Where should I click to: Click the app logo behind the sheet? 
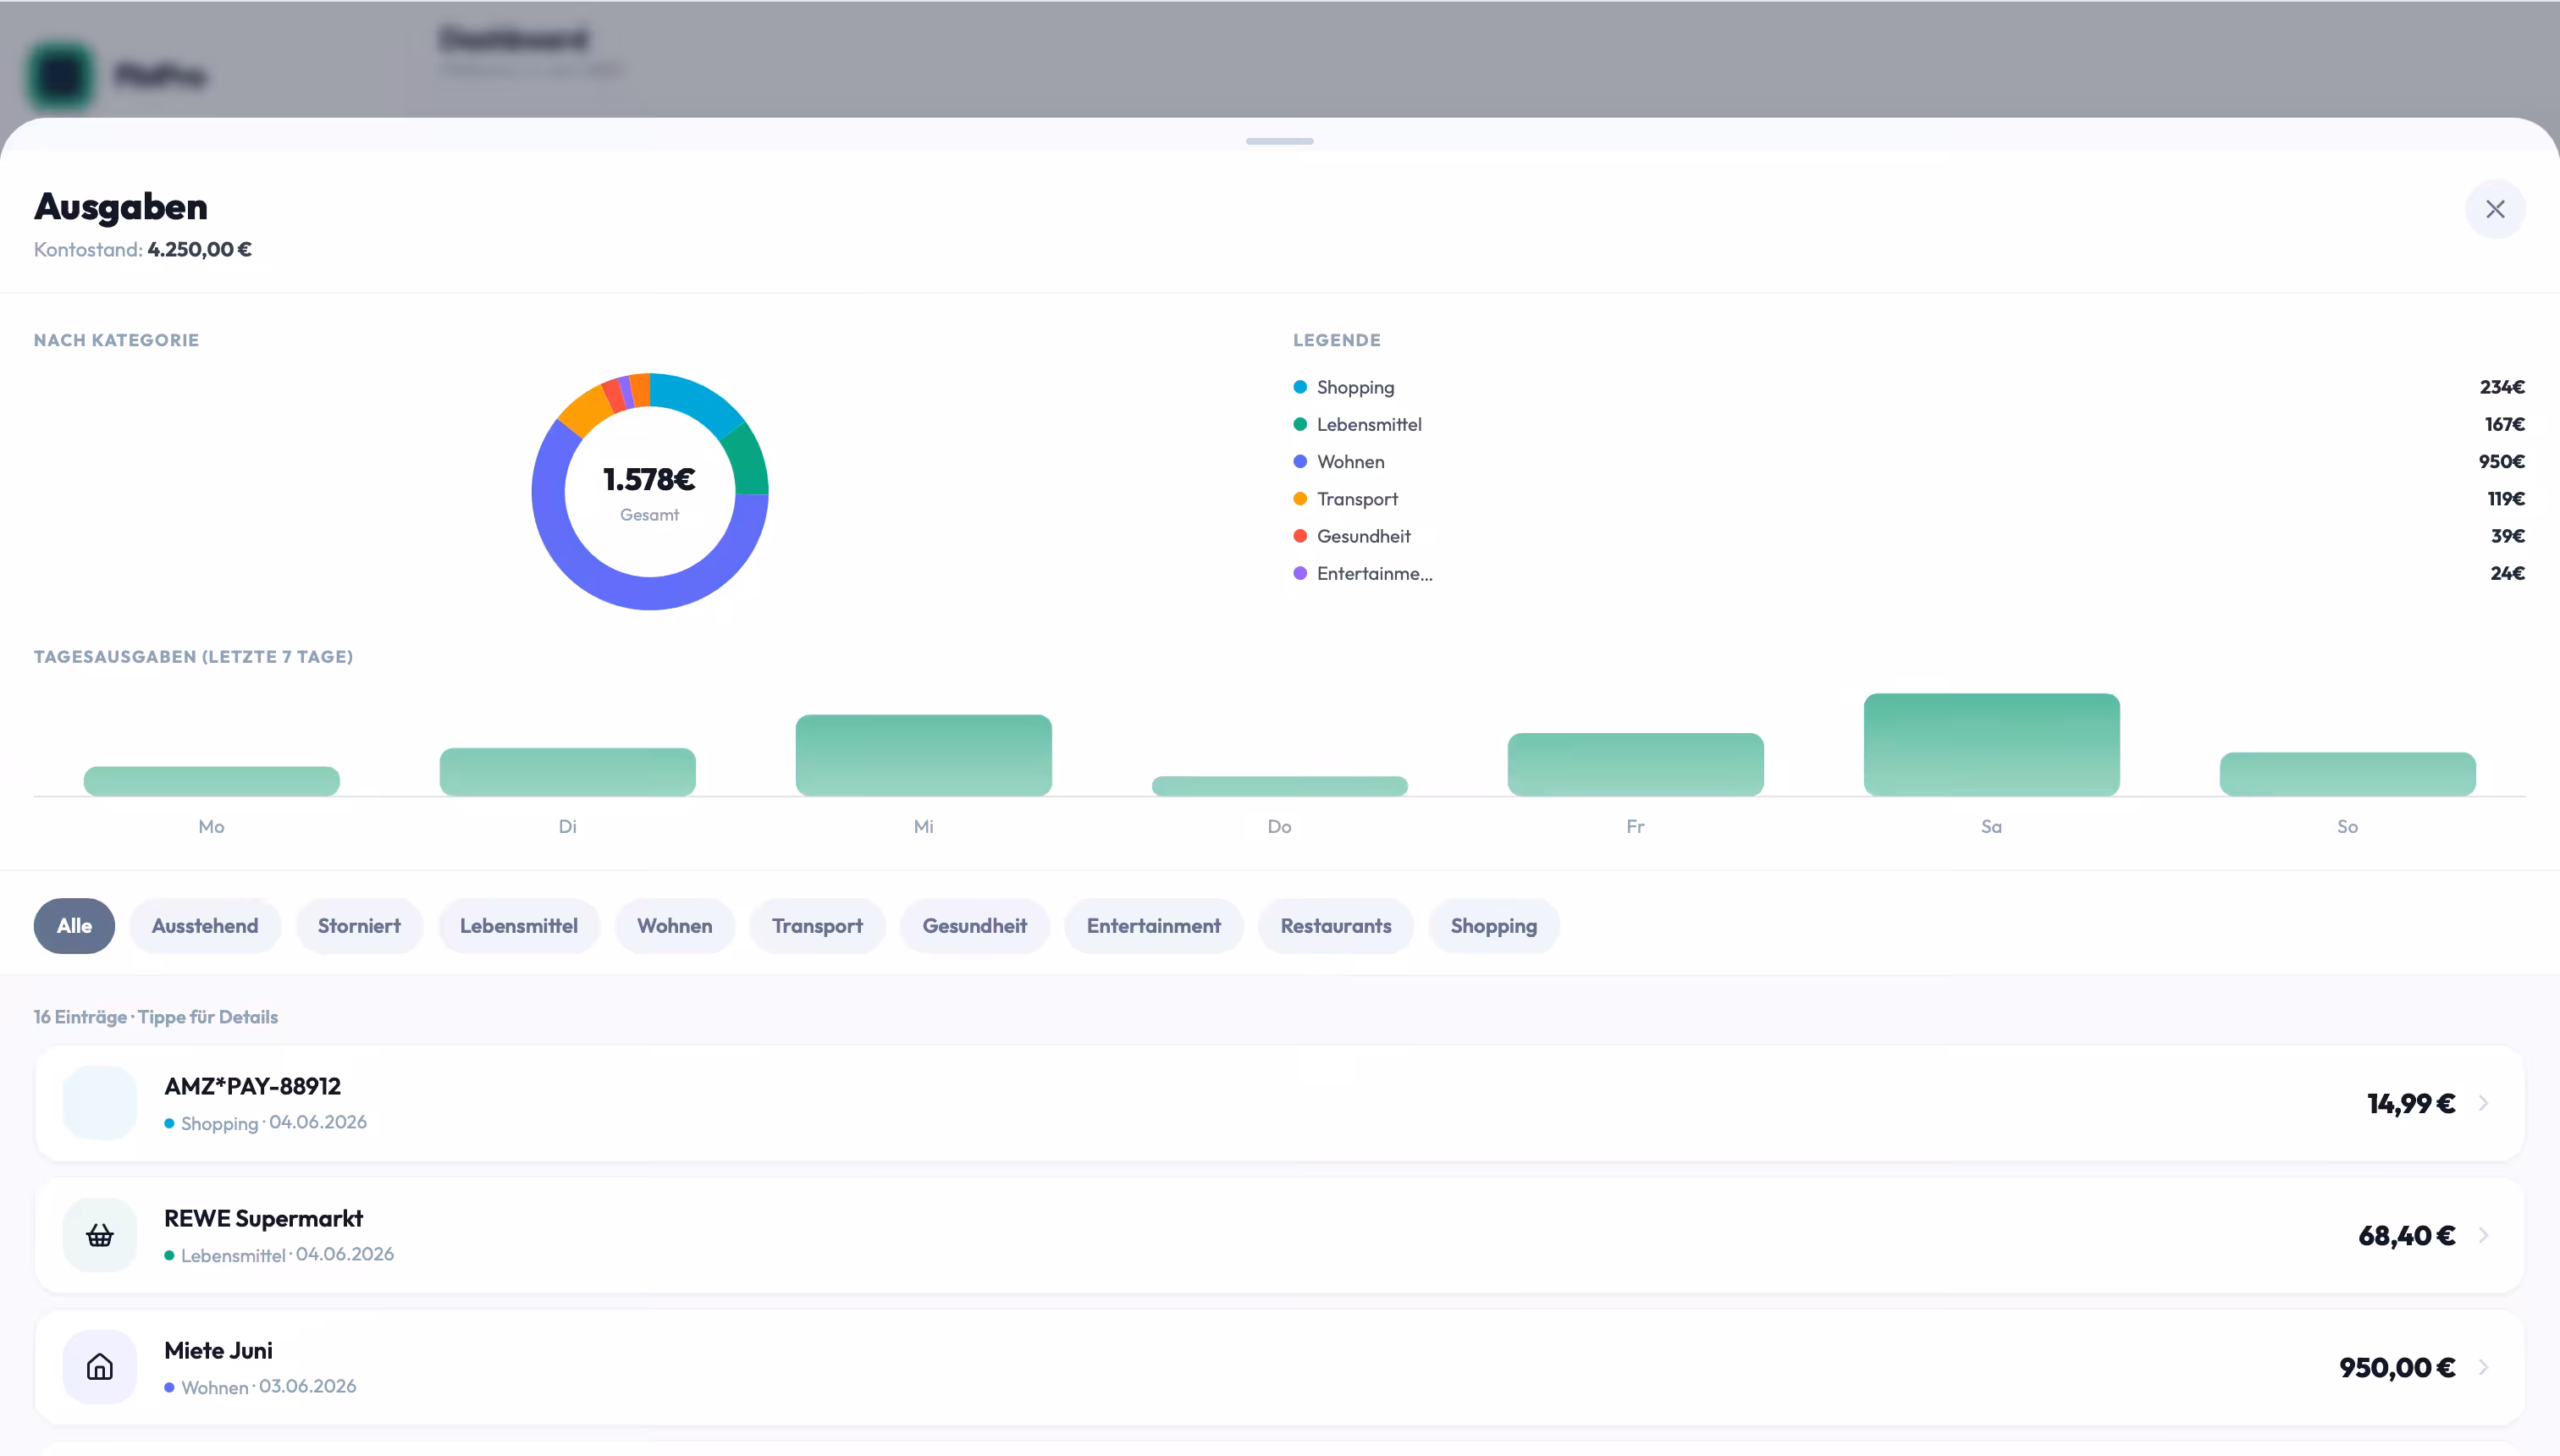(x=61, y=76)
